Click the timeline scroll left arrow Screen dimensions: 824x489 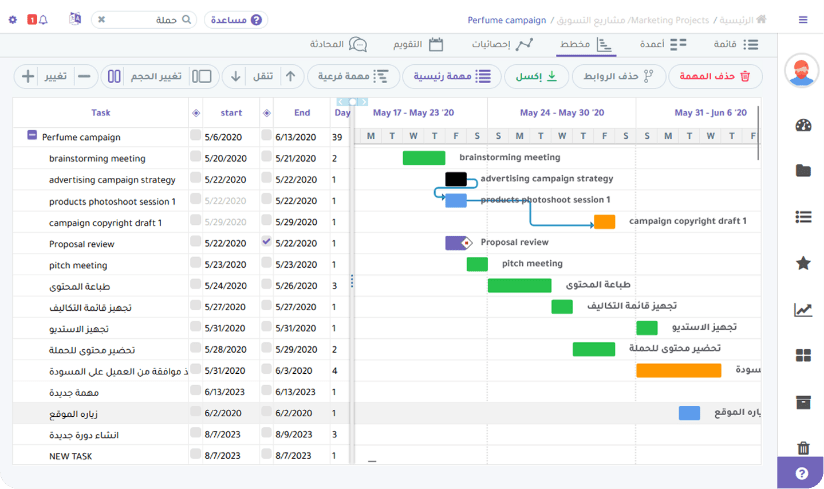click(341, 101)
